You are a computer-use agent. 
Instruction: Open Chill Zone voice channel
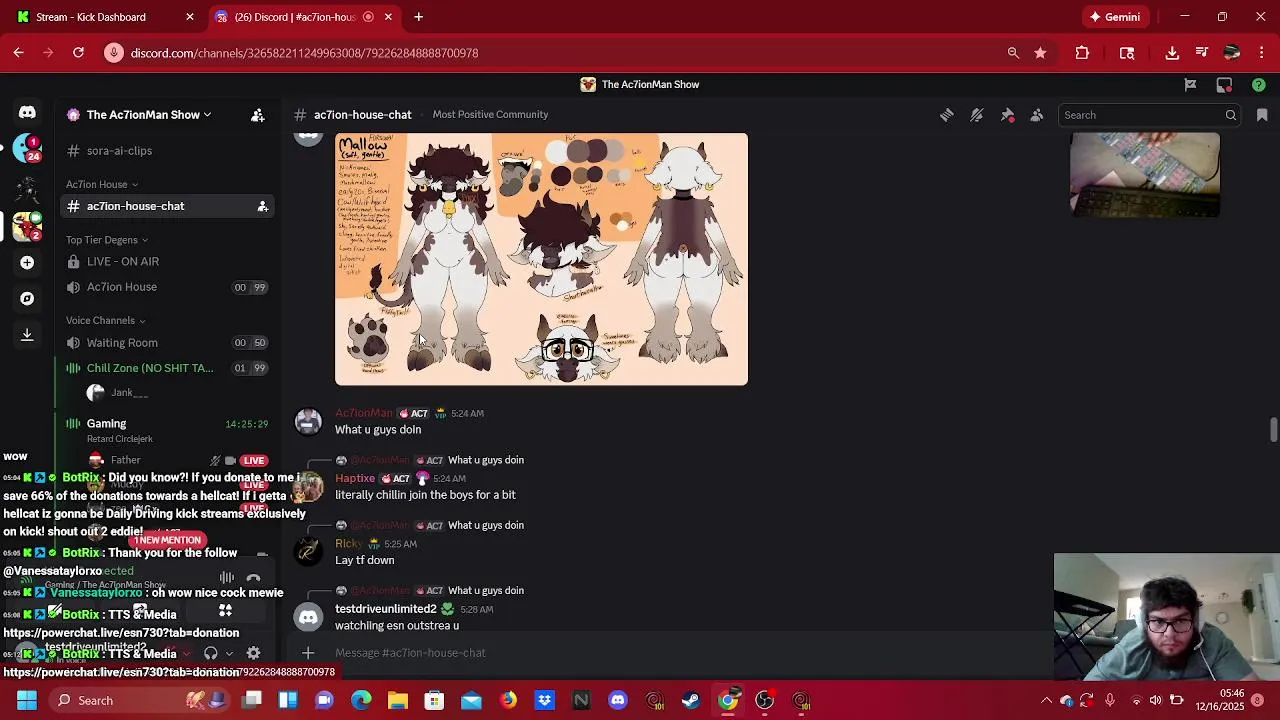[x=150, y=368]
